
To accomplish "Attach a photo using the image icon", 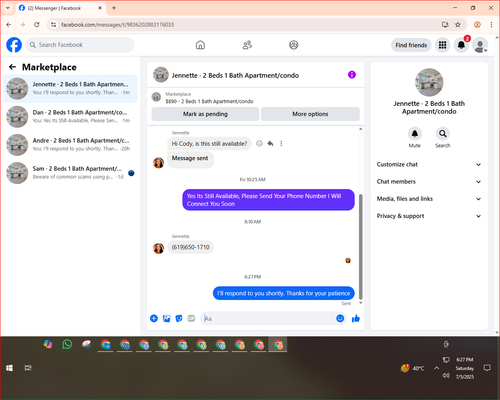I will pyautogui.click(x=166, y=318).
